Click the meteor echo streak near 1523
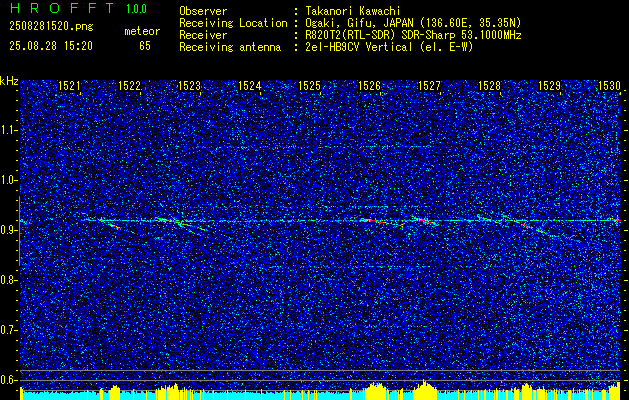629x400 pixels. pos(169,220)
